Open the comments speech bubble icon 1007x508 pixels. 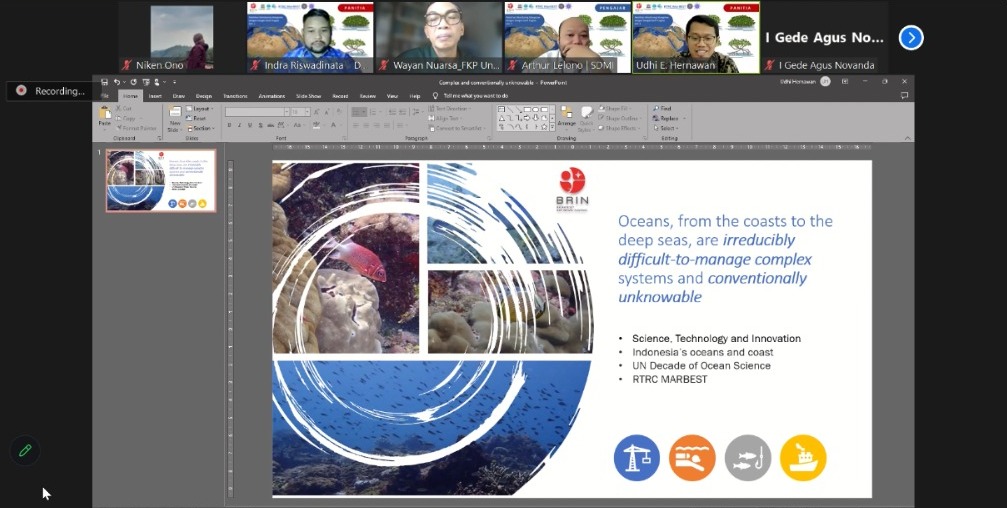904,96
